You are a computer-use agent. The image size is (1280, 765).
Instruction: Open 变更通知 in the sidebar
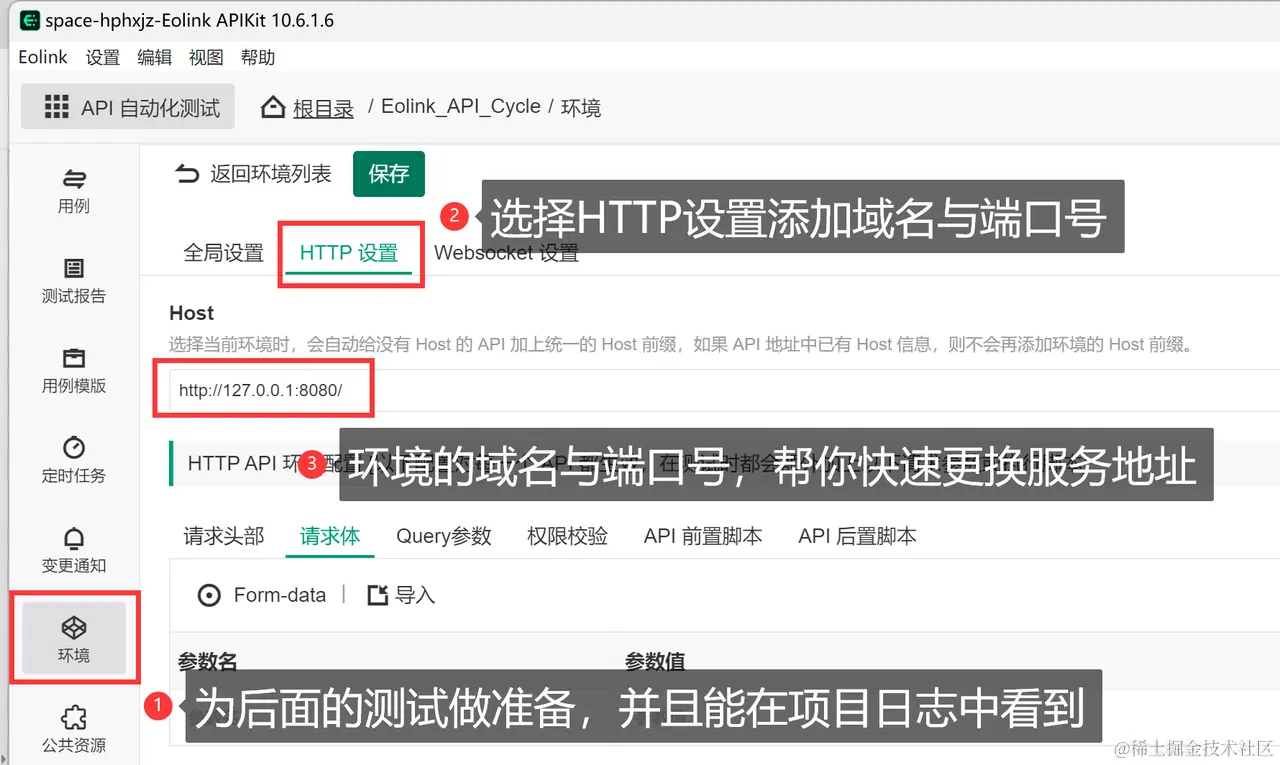pyautogui.click(x=74, y=550)
